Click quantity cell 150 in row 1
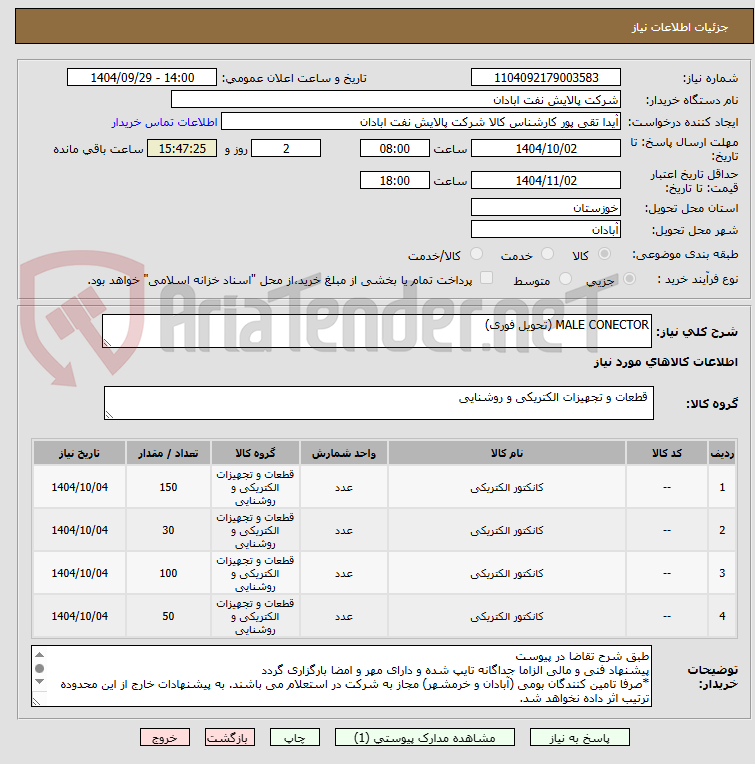This screenshot has height=764, width=755. [168, 487]
